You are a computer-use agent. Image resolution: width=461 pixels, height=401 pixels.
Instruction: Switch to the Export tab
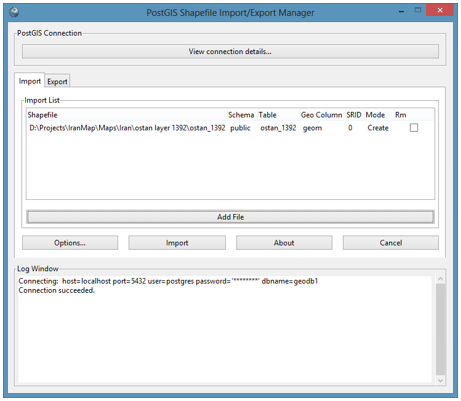[57, 82]
